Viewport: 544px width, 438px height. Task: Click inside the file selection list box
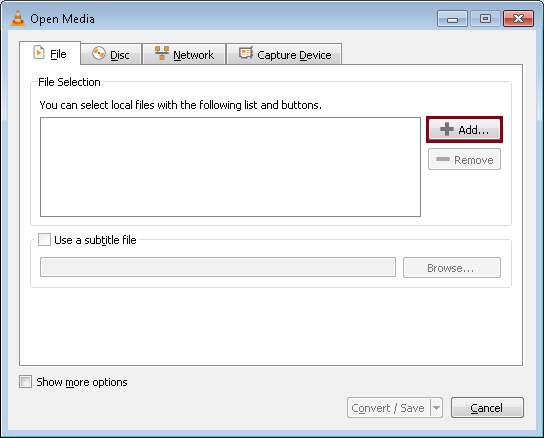(x=230, y=167)
